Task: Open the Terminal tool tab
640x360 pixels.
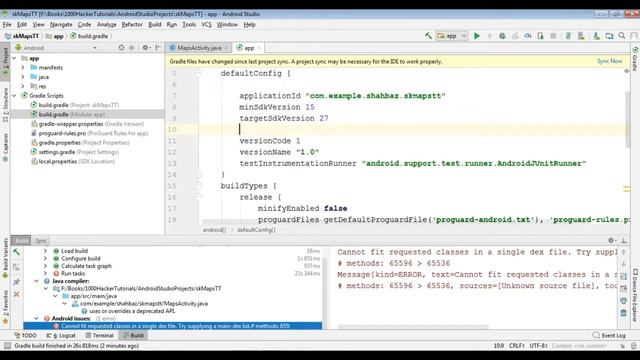Action: (x=99, y=336)
